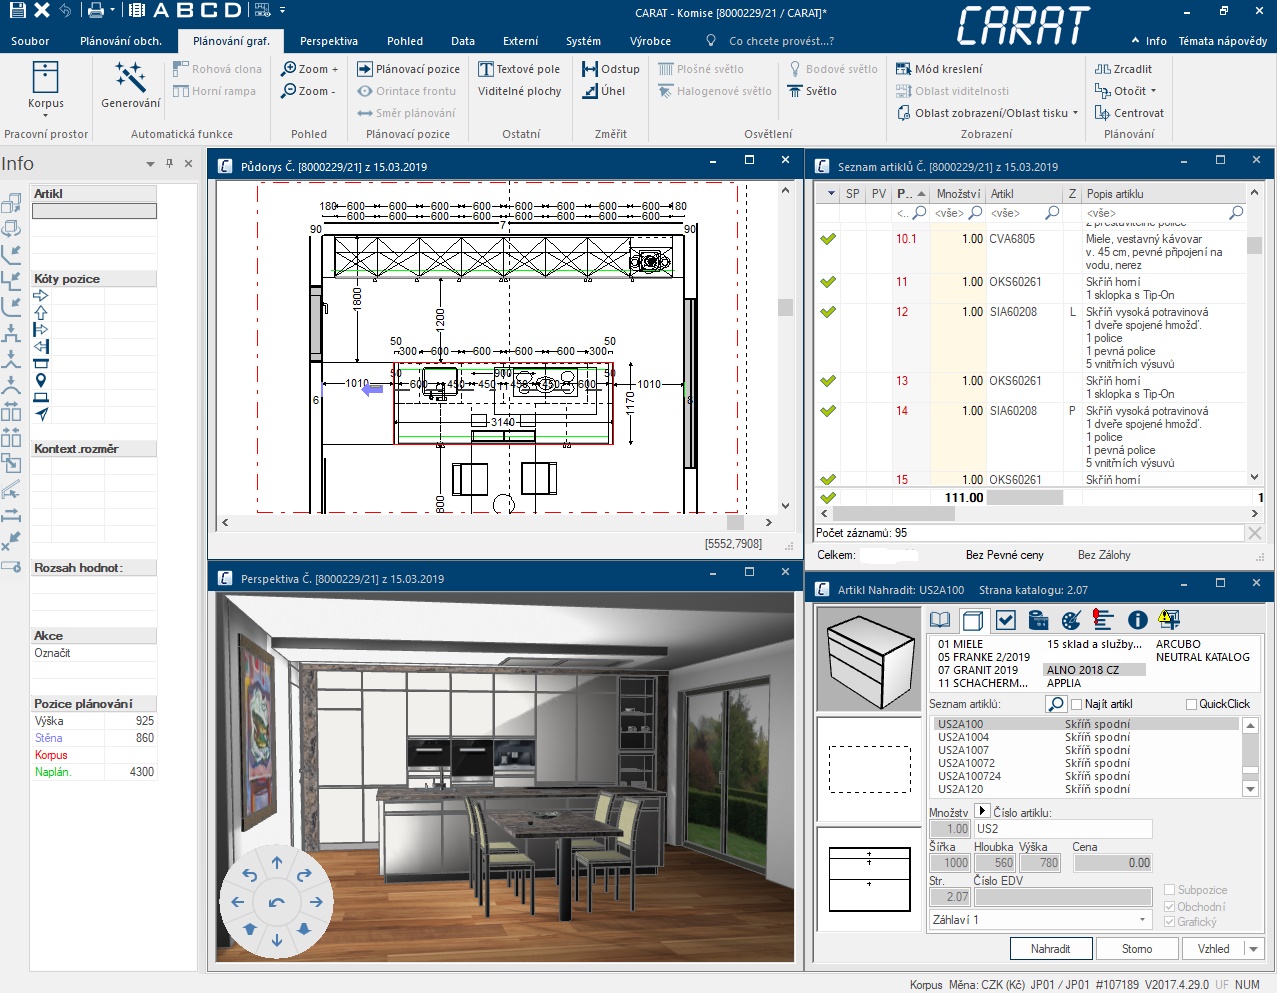Click the center rotate arrow on navigation wheel
1277x993 pixels.
[x=277, y=902]
